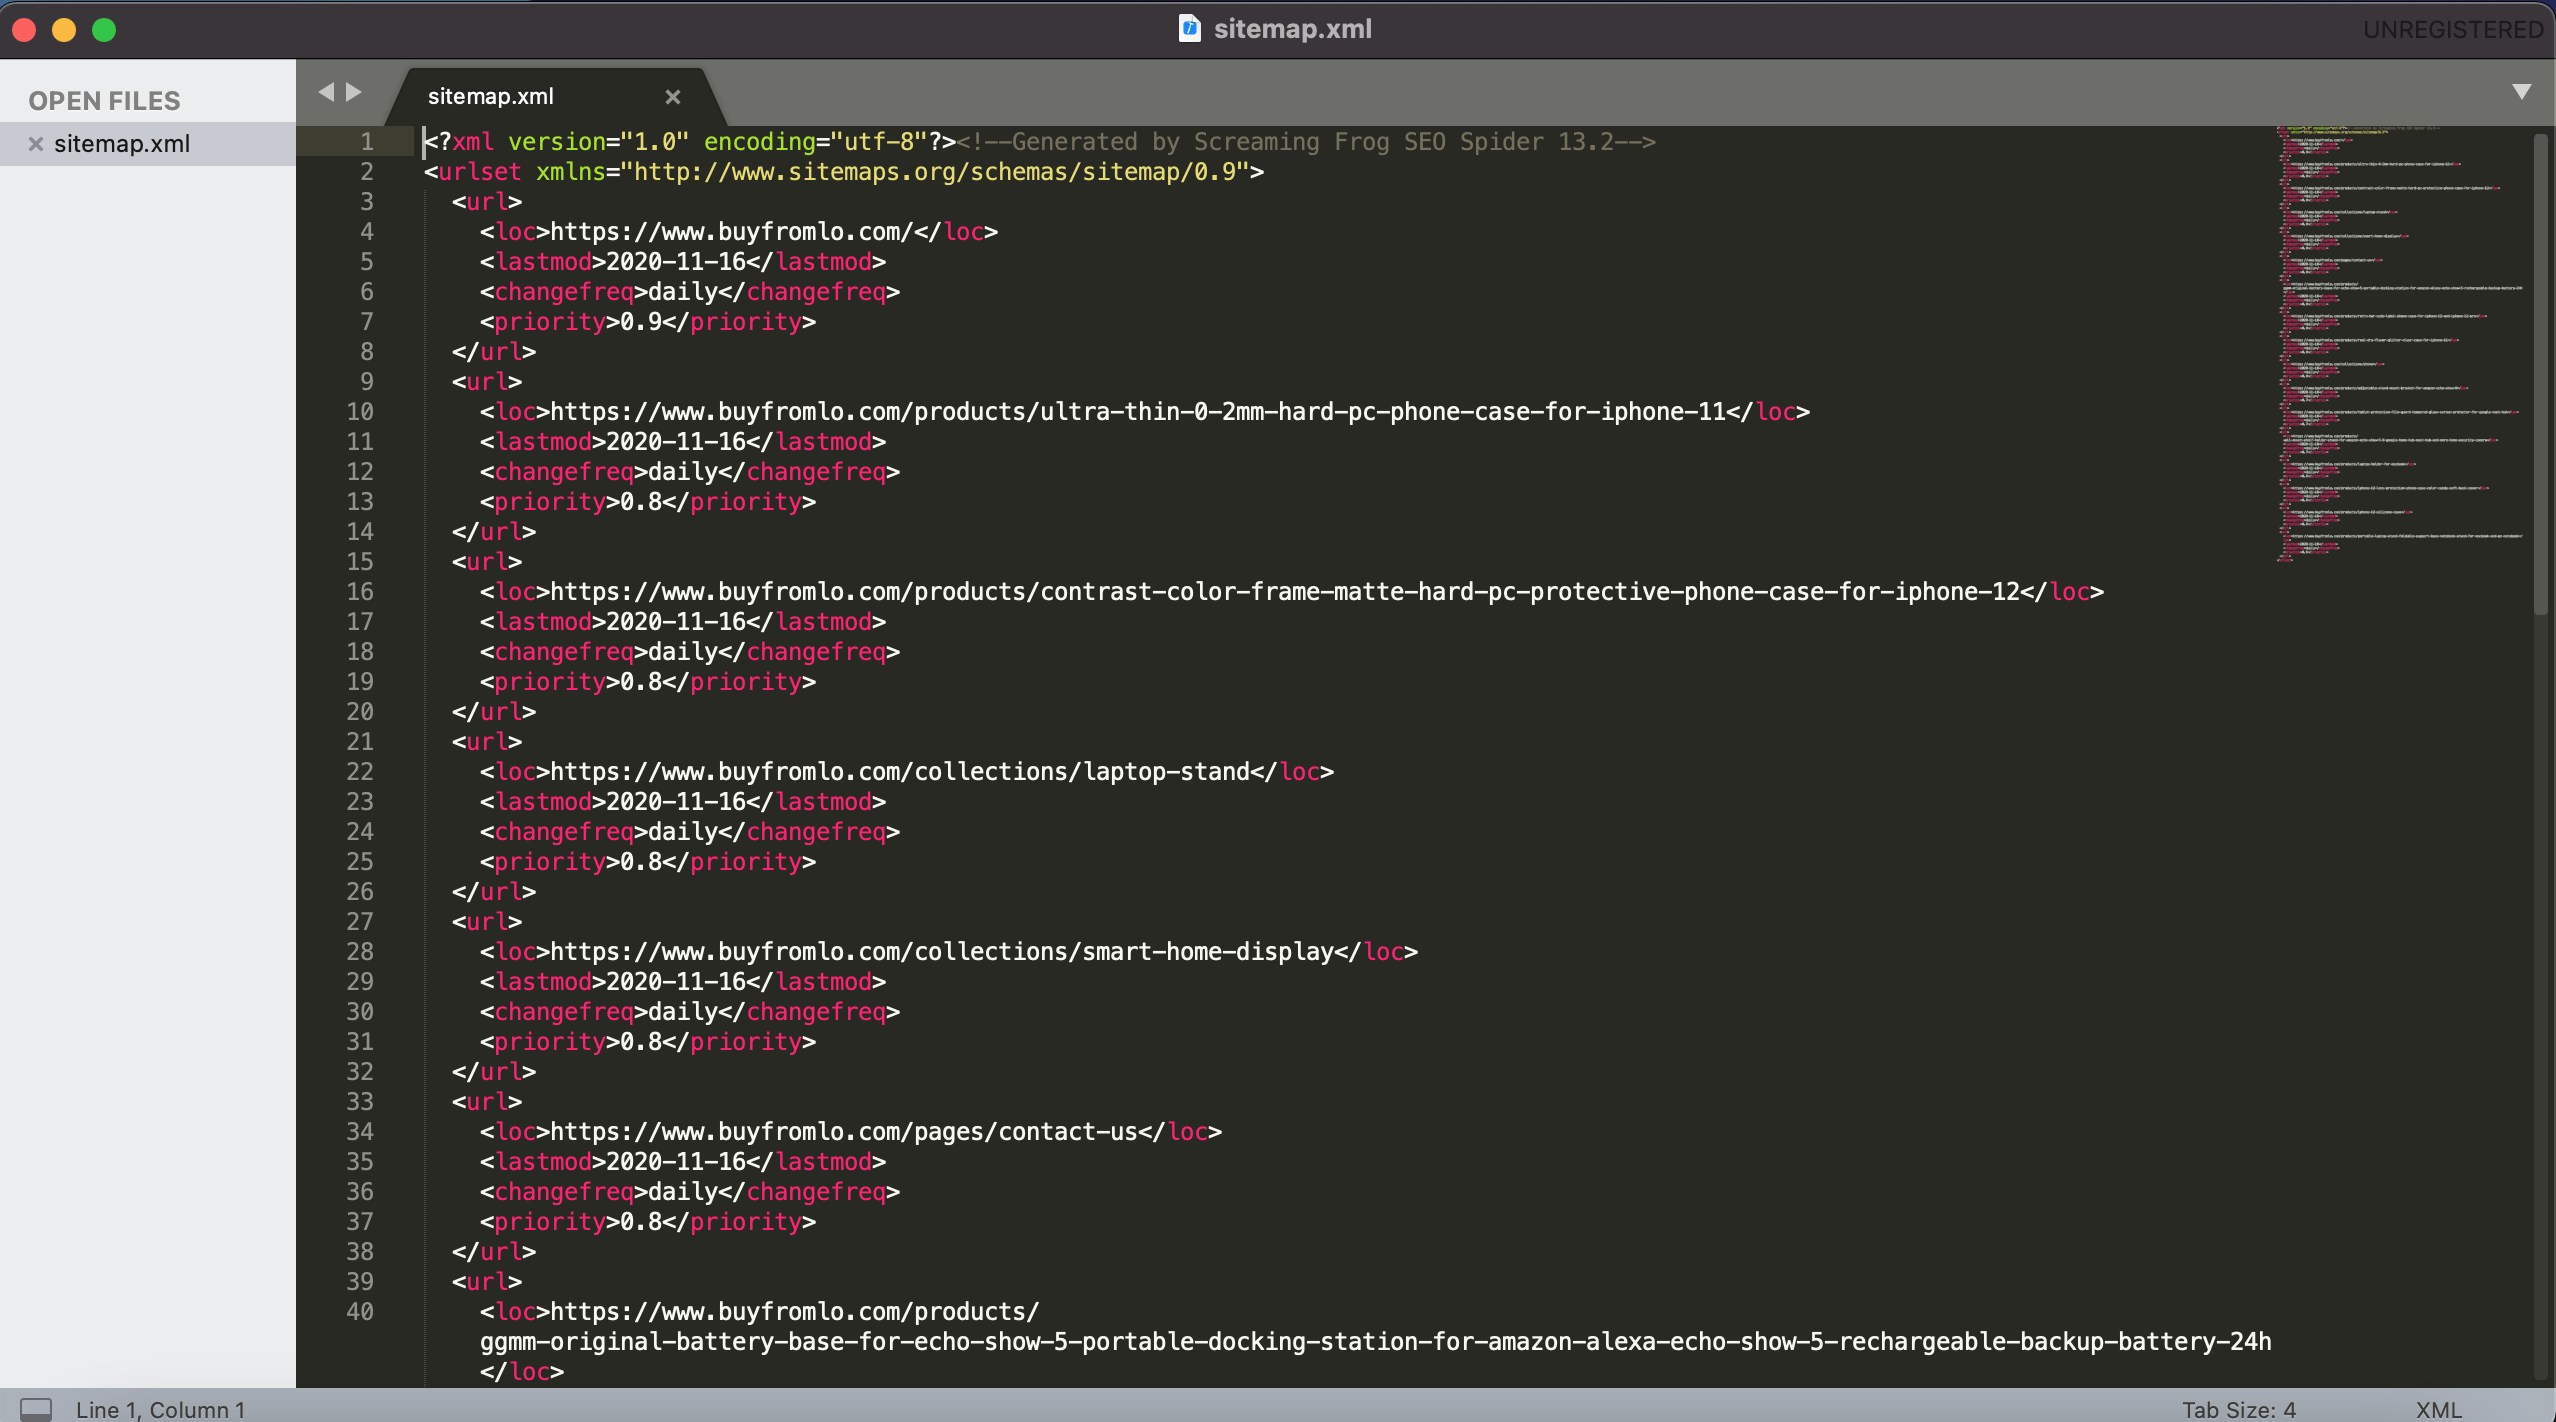Click line number 1 in the gutter

(x=367, y=142)
